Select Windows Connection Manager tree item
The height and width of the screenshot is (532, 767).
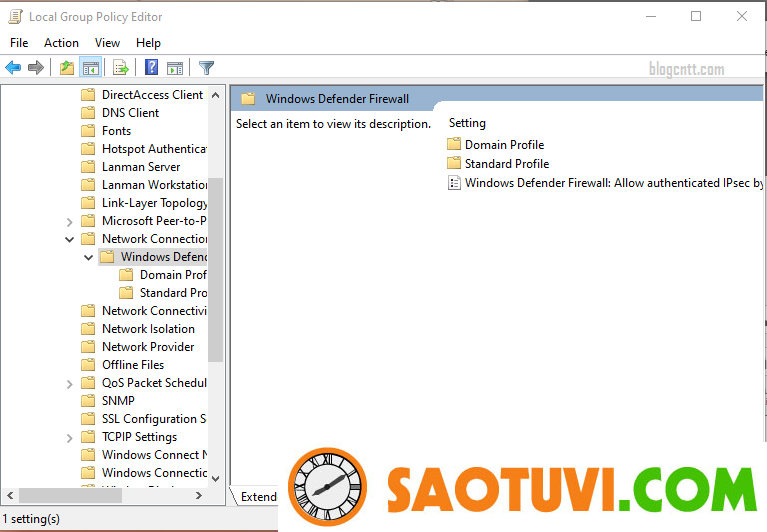(x=155, y=473)
